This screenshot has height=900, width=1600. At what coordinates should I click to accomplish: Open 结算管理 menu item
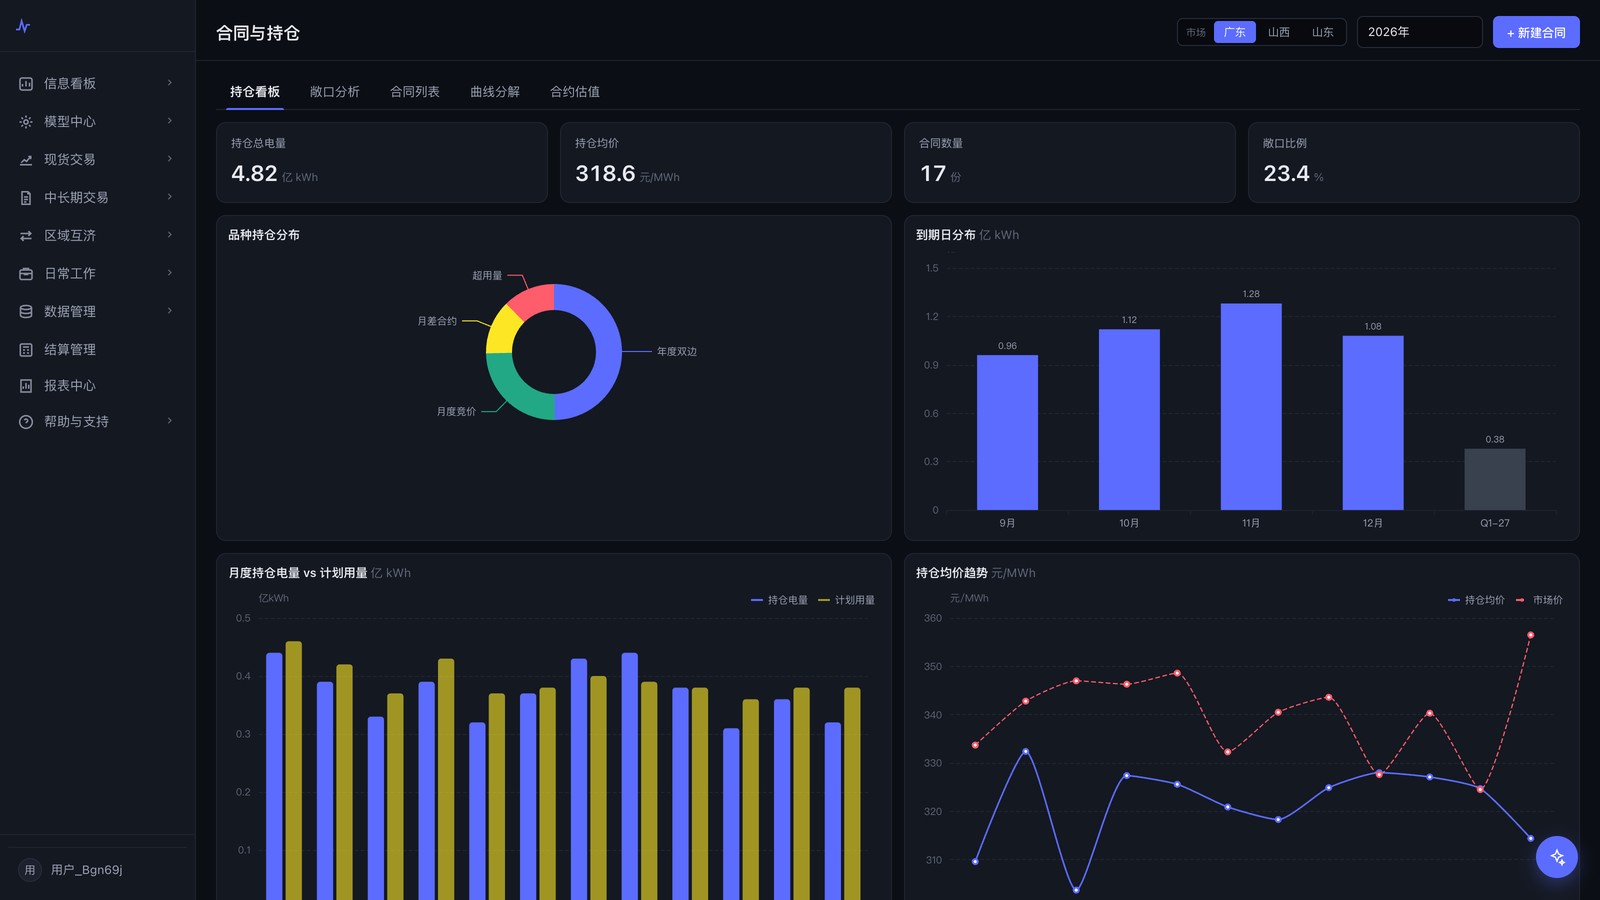pyautogui.click(x=97, y=350)
